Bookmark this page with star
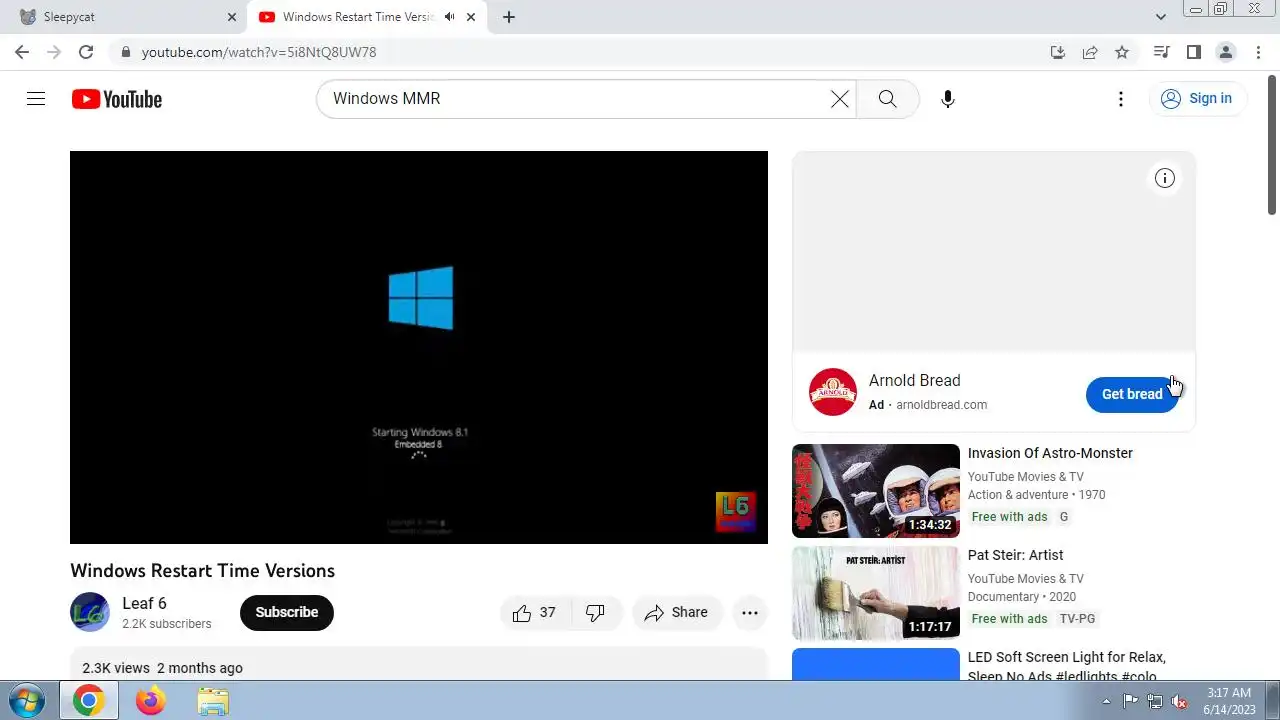The height and width of the screenshot is (720, 1280). [x=1122, y=52]
